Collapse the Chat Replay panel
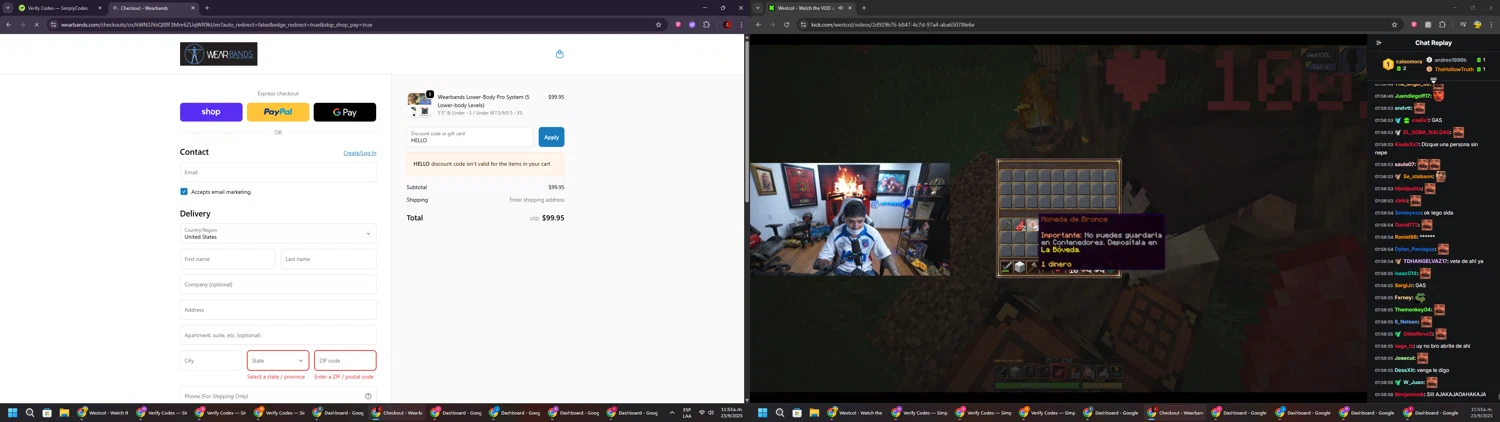 tap(1378, 43)
